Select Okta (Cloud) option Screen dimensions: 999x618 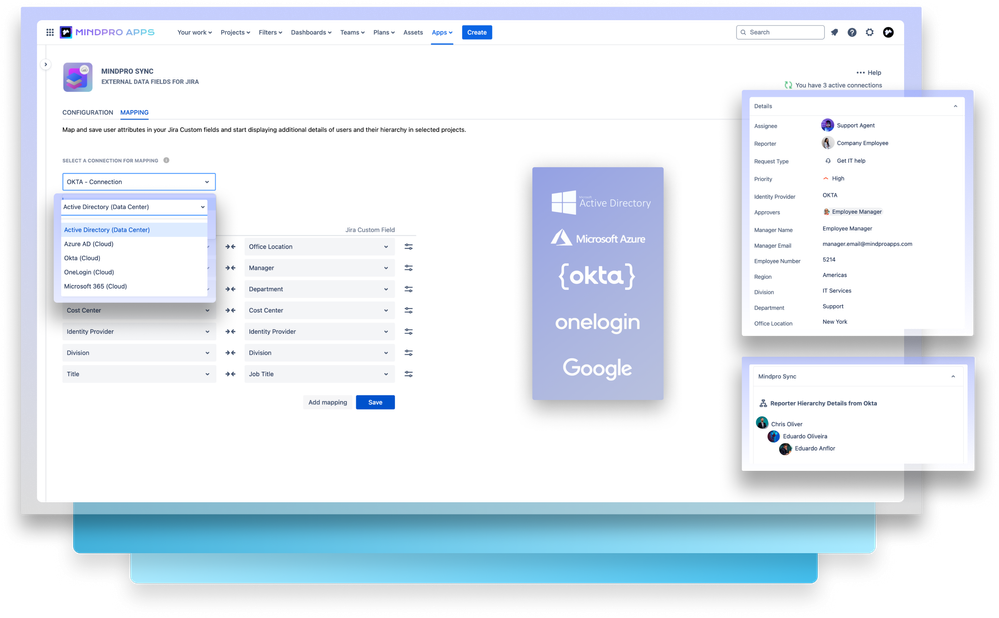134,258
